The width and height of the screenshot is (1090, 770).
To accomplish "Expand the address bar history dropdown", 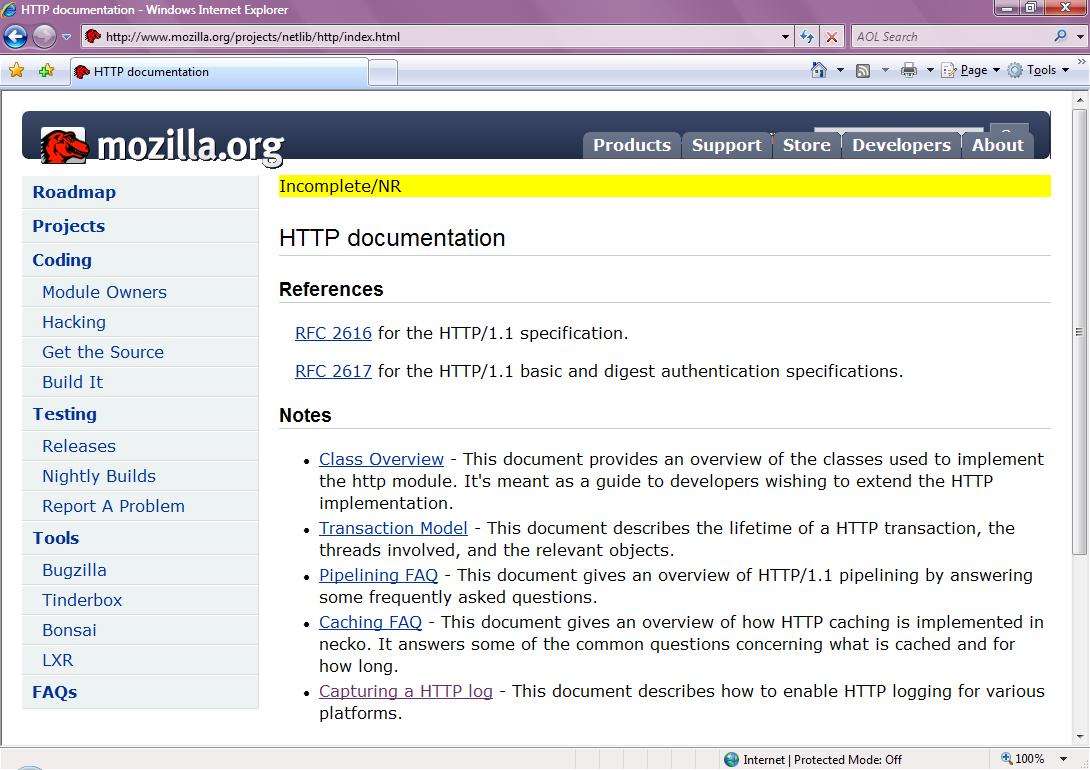I will (x=785, y=37).
